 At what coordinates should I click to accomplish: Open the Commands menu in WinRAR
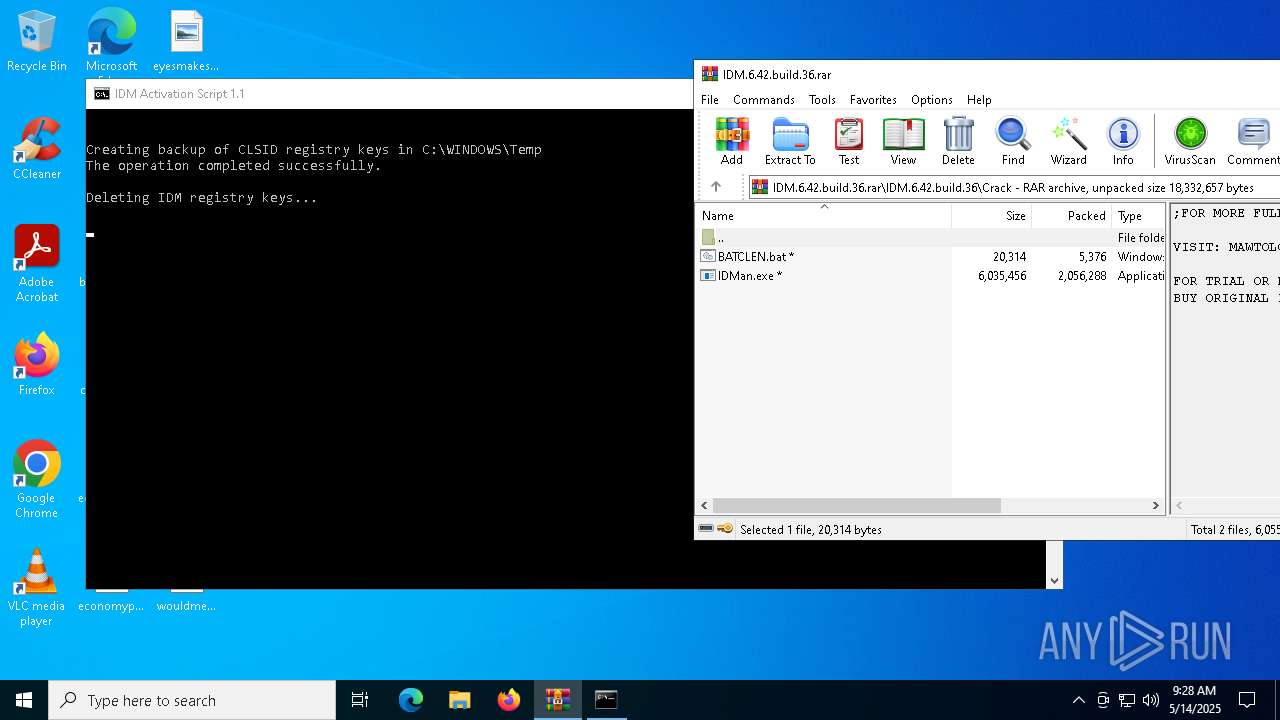pyautogui.click(x=763, y=100)
